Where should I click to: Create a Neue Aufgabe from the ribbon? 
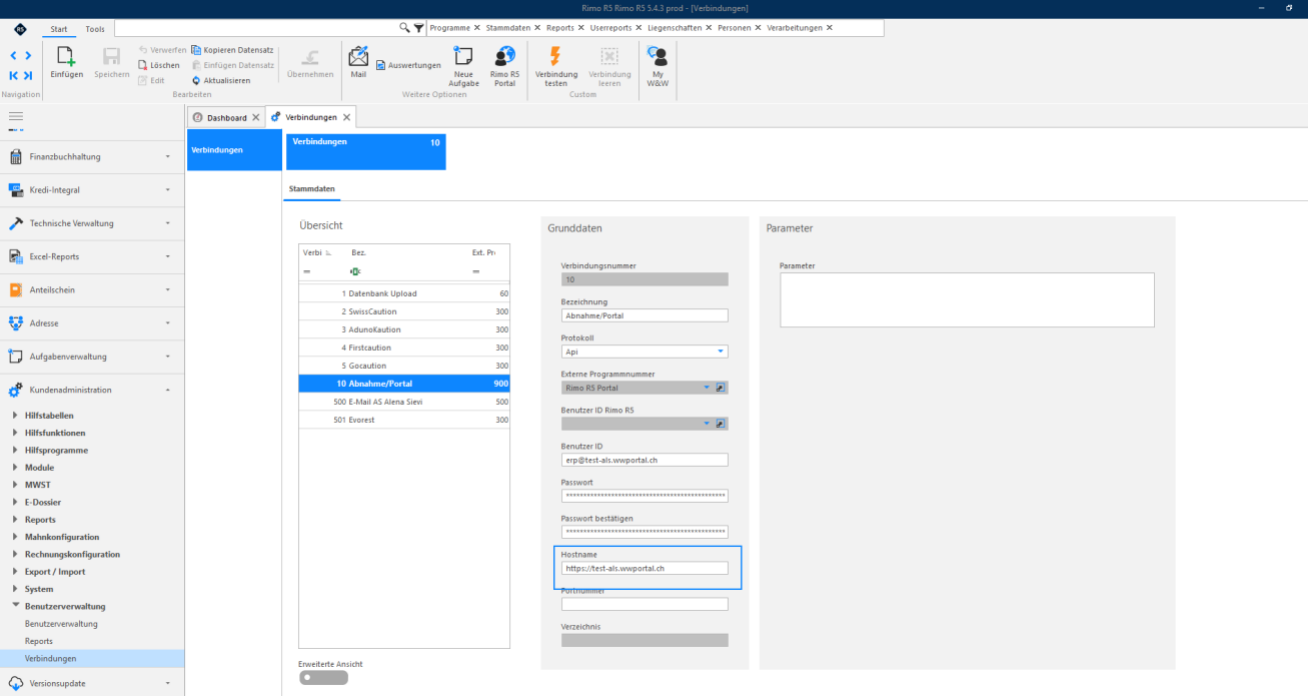464,66
